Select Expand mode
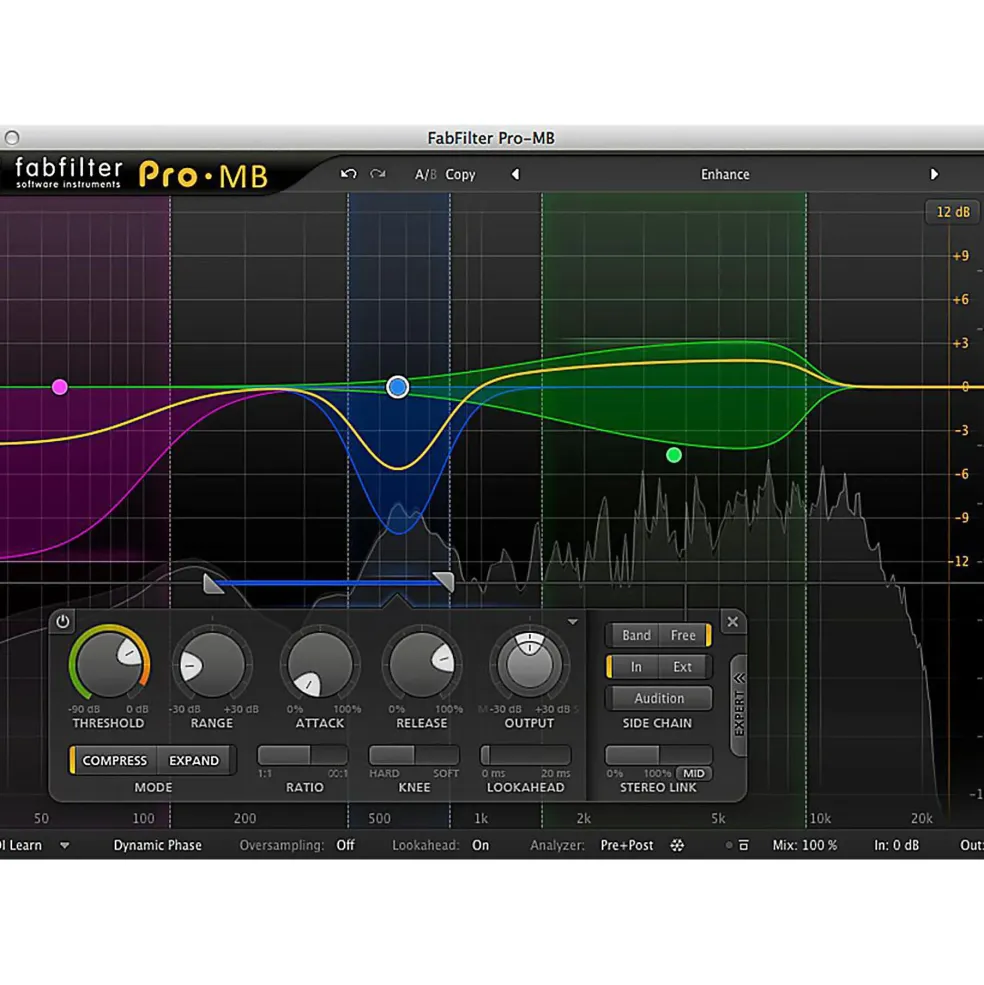This screenshot has height=985, width=984. coord(194,760)
